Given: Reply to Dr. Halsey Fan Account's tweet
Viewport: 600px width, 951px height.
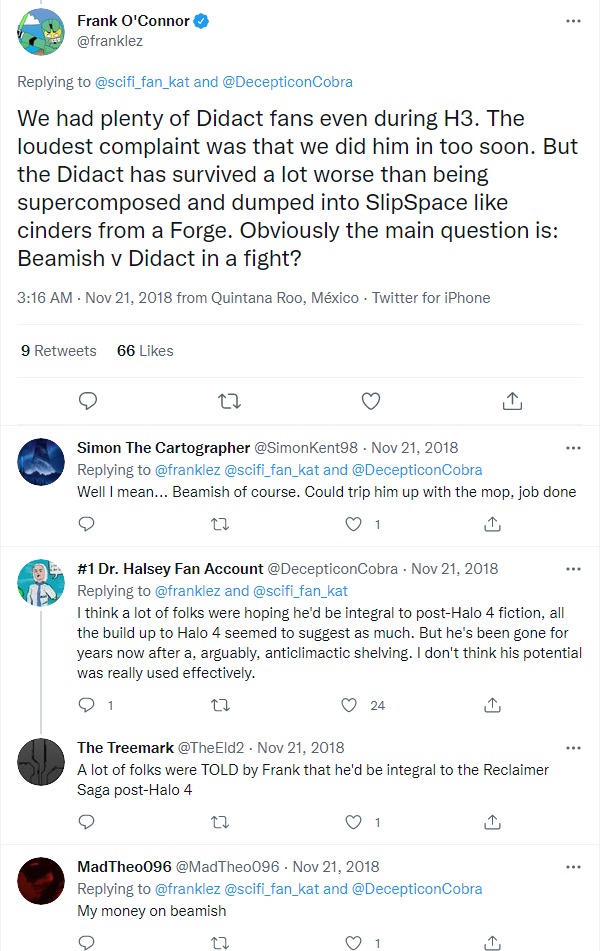Looking at the screenshot, I should point(87,705).
